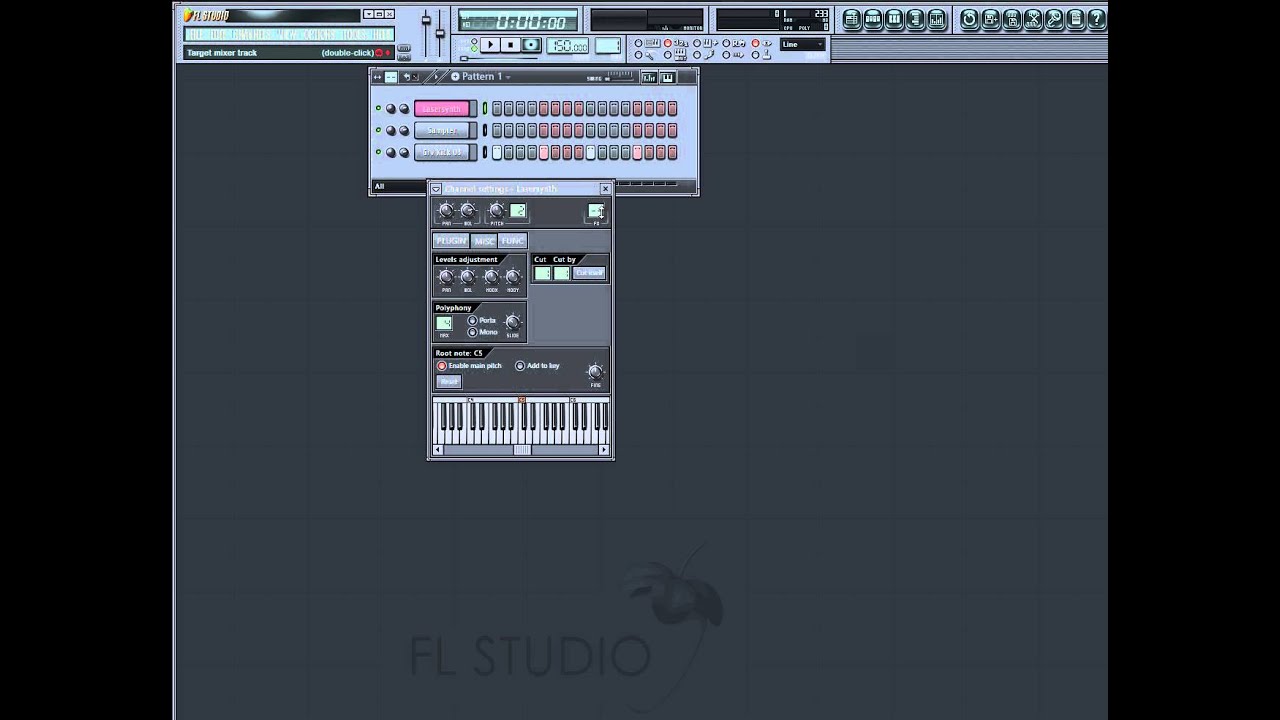Open the Piano Roll toolbar icon
This screenshot has width=1280, height=720.
tap(894, 19)
